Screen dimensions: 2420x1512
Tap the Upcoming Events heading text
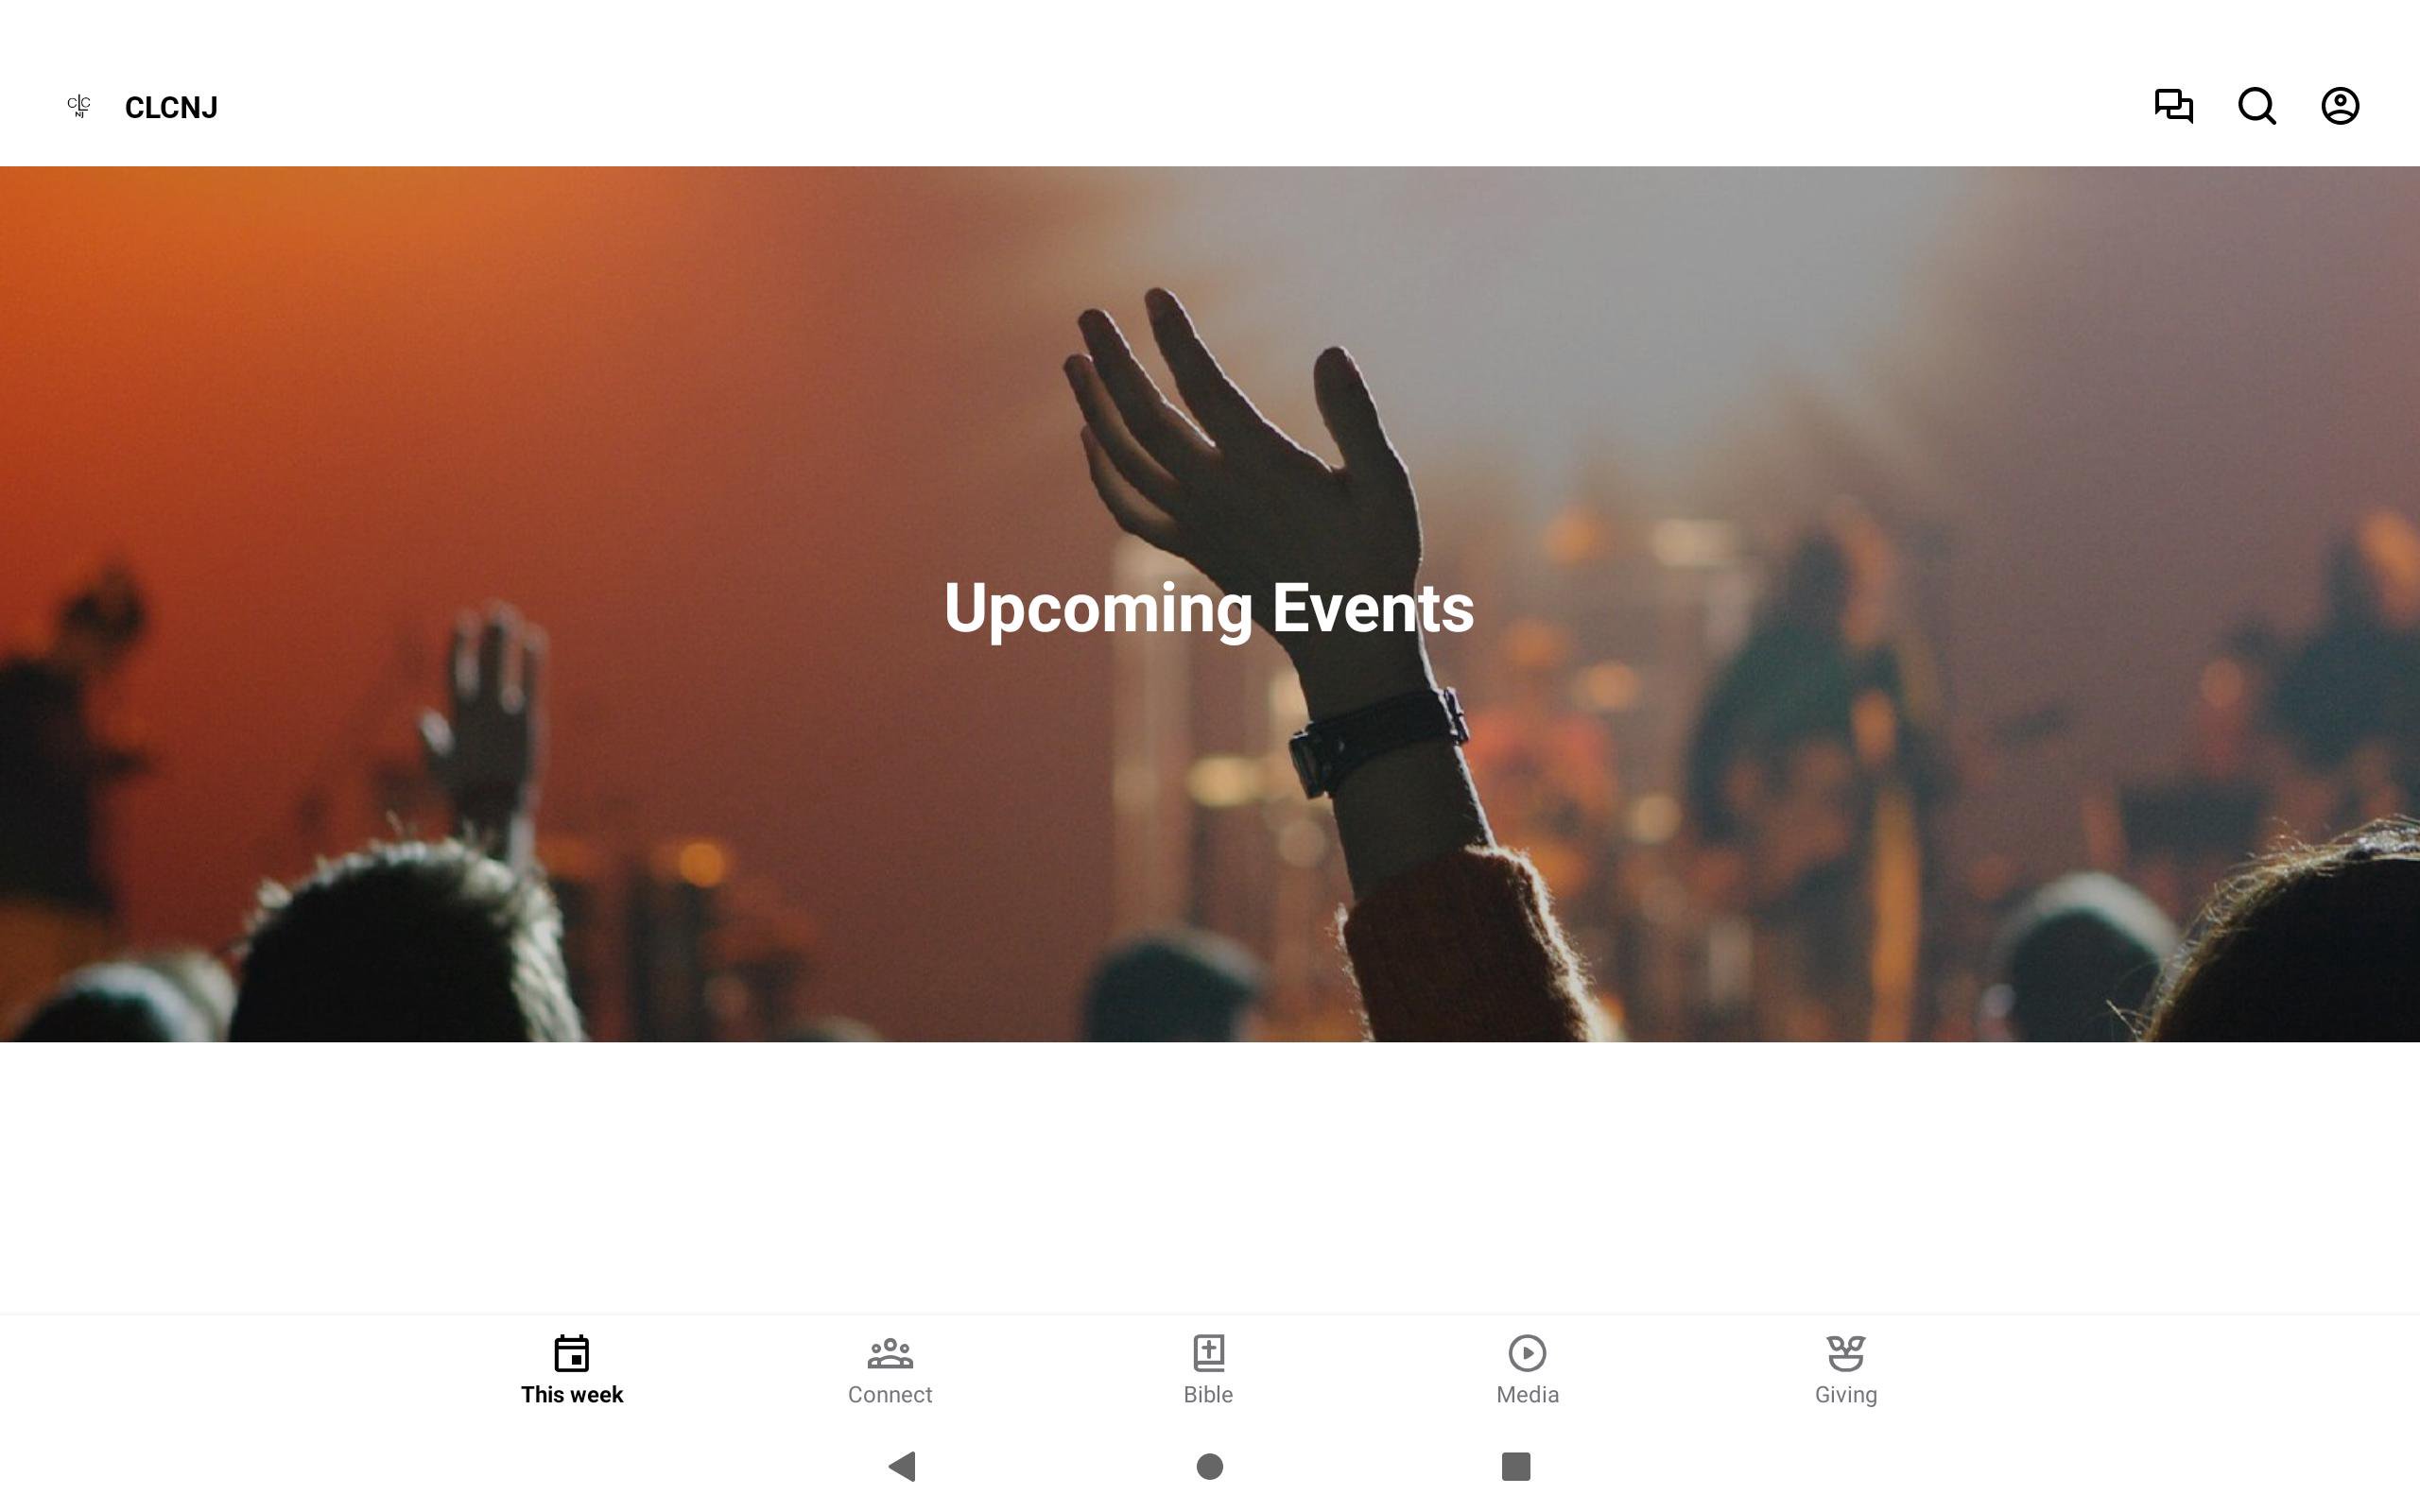coord(1209,608)
